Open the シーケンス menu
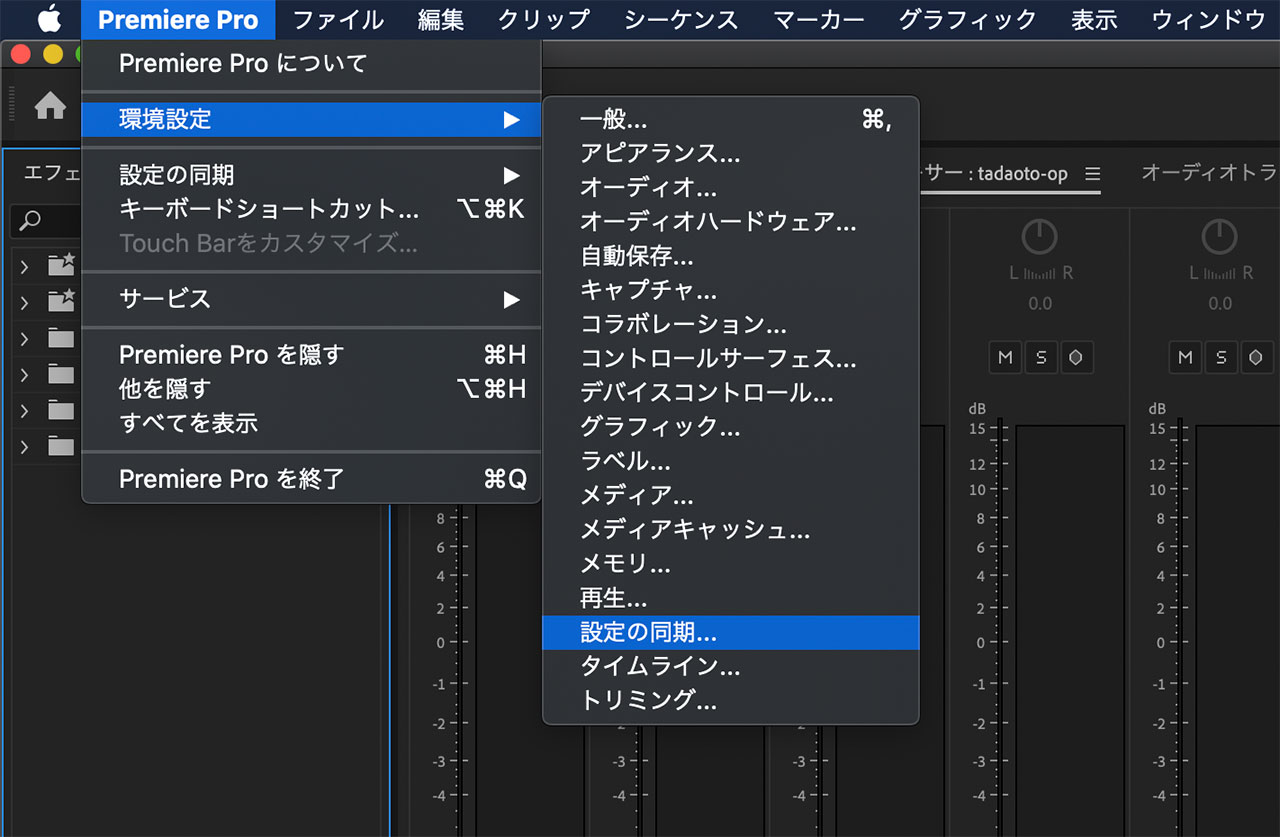This screenshot has height=837, width=1280. pos(681,19)
